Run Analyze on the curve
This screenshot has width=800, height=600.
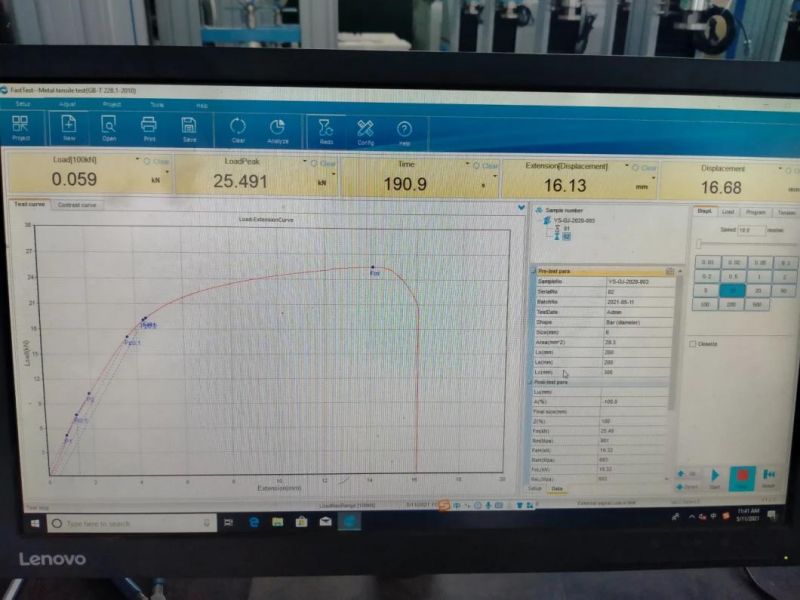277,131
